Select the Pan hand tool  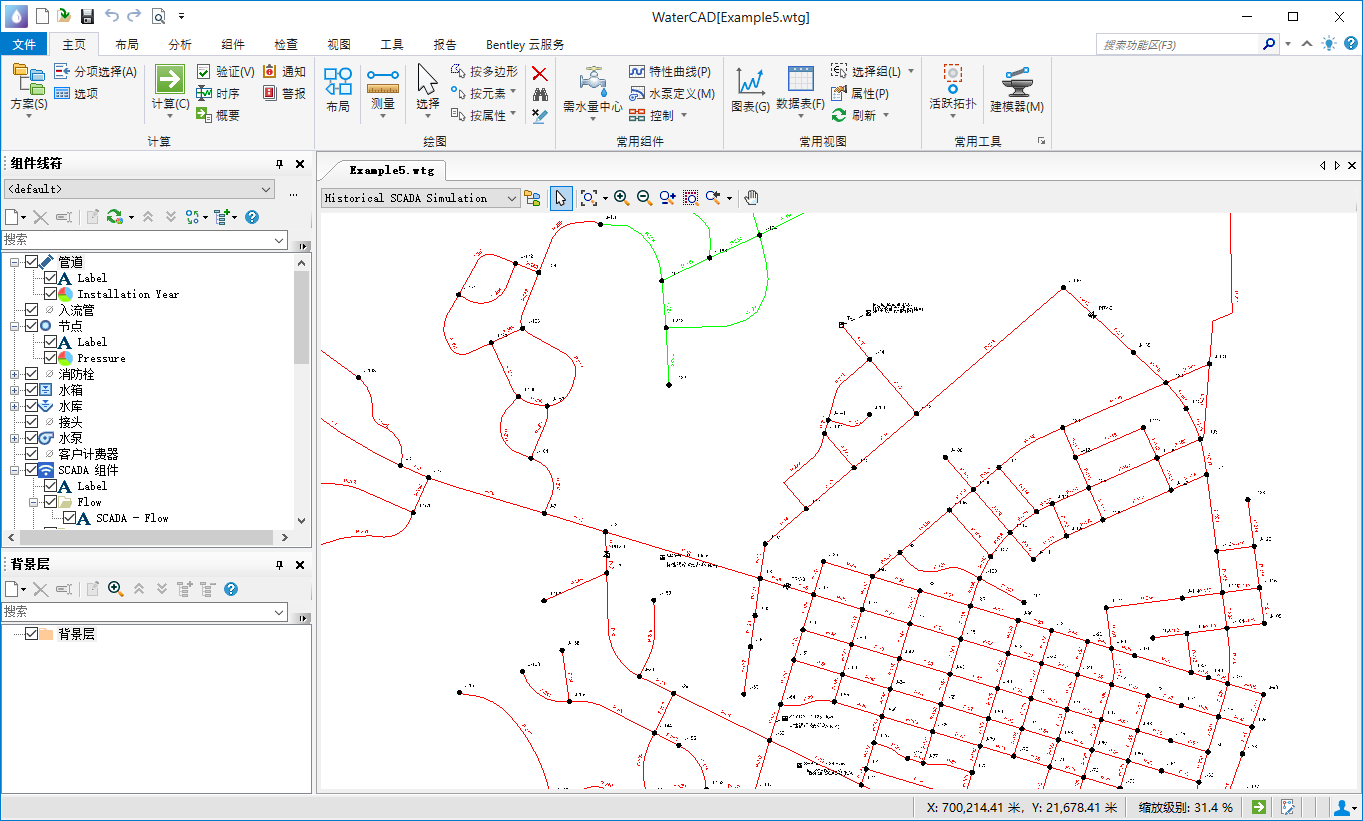click(x=752, y=198)
